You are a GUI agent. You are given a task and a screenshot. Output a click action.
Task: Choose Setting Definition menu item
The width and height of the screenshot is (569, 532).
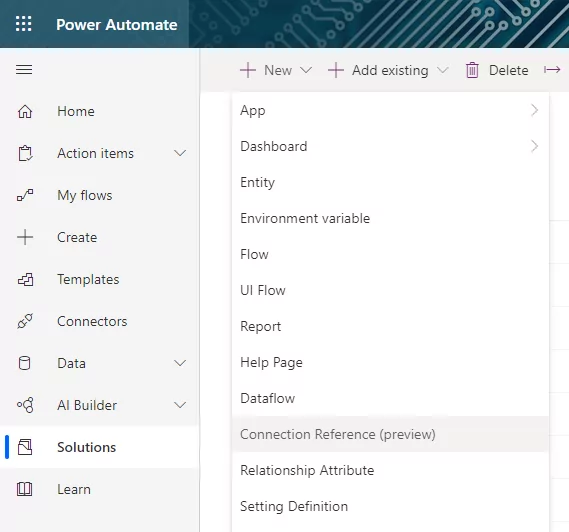[x=390, y=506]
